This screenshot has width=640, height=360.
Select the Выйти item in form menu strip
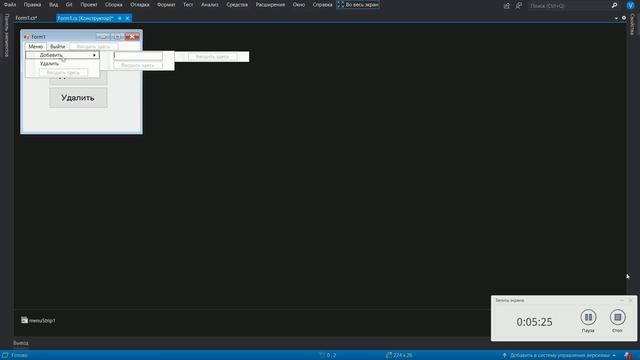click(58, 47)
